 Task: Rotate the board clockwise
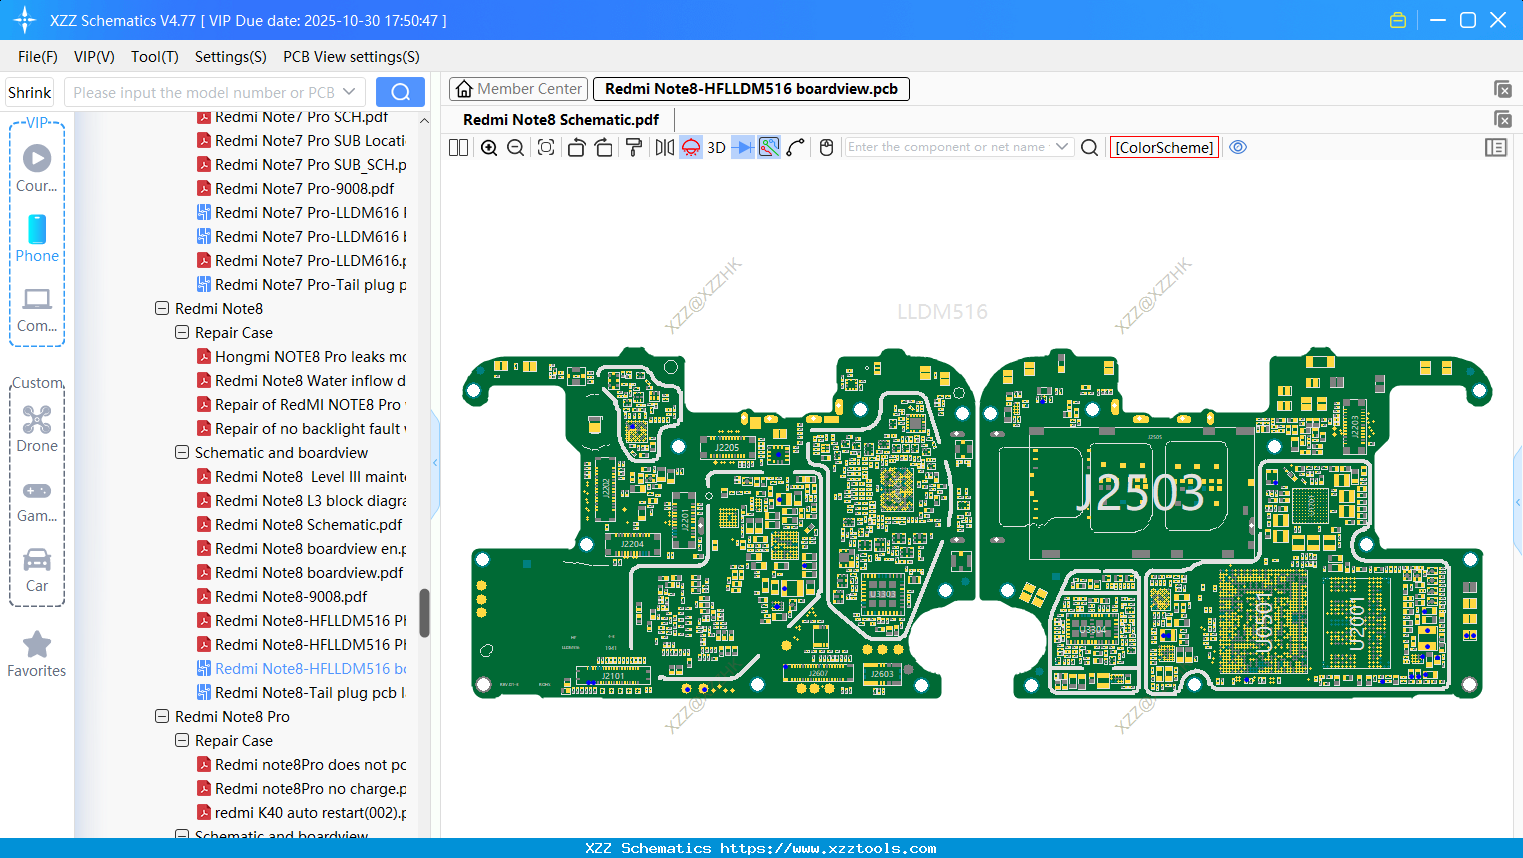(604, 147)
